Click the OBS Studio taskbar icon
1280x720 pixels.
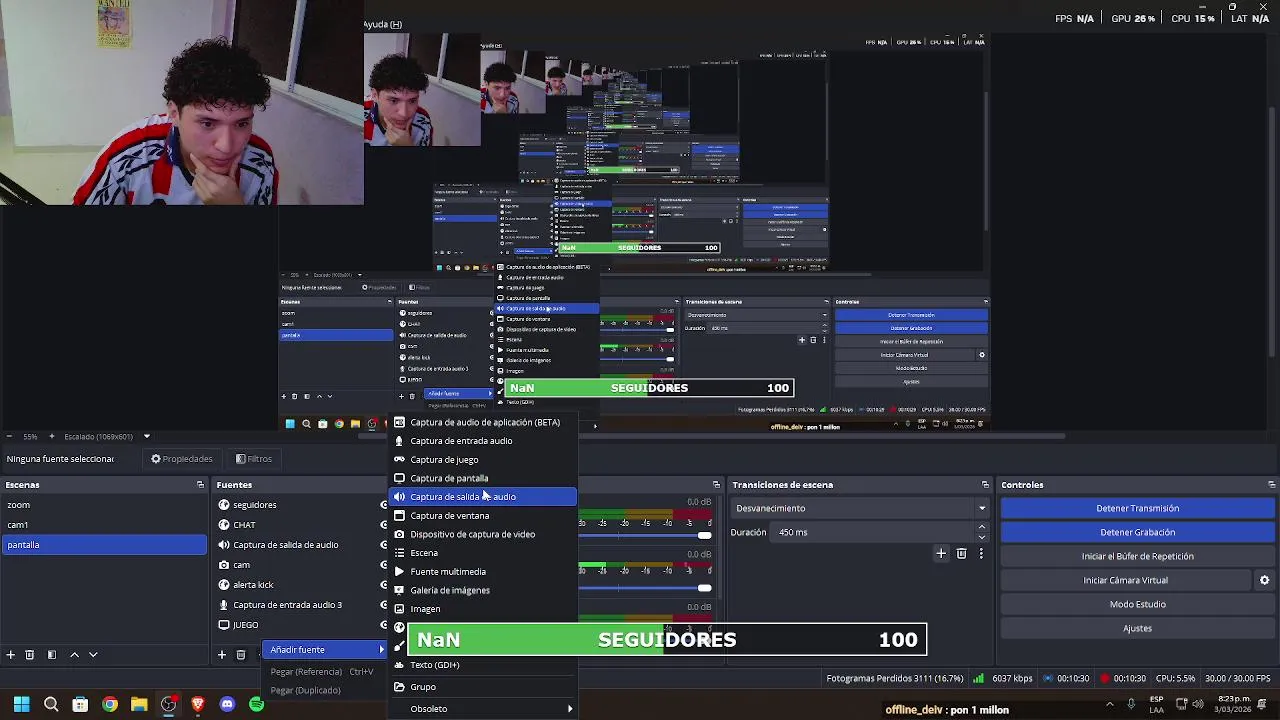coord(168,704)
